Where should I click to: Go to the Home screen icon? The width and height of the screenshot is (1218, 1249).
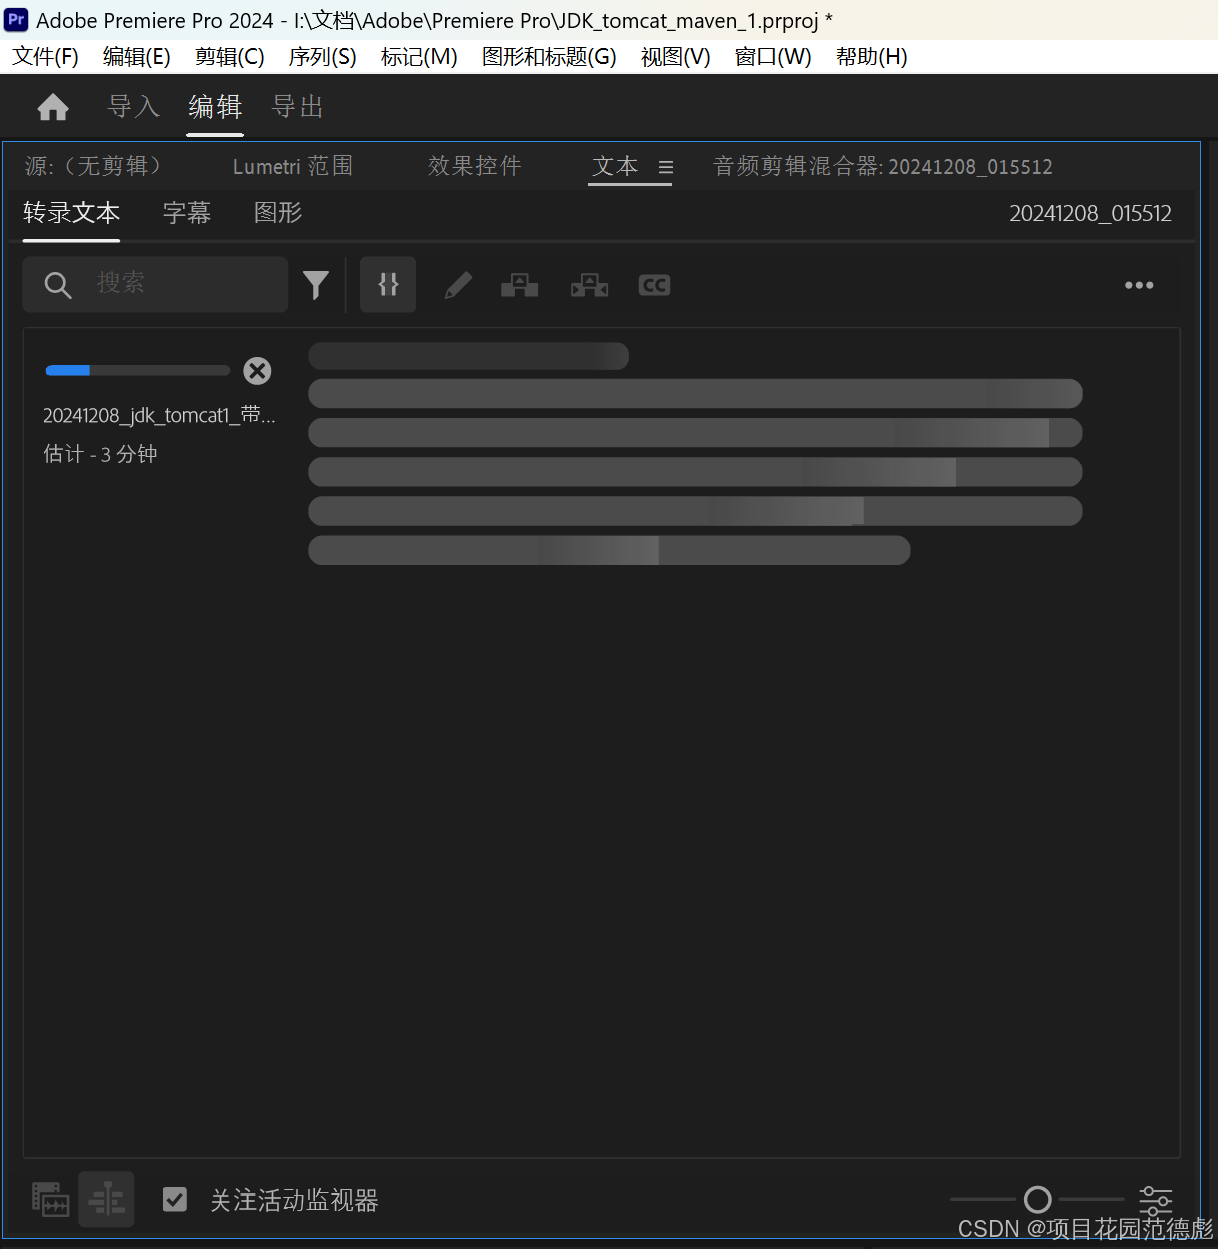(53, 107)
